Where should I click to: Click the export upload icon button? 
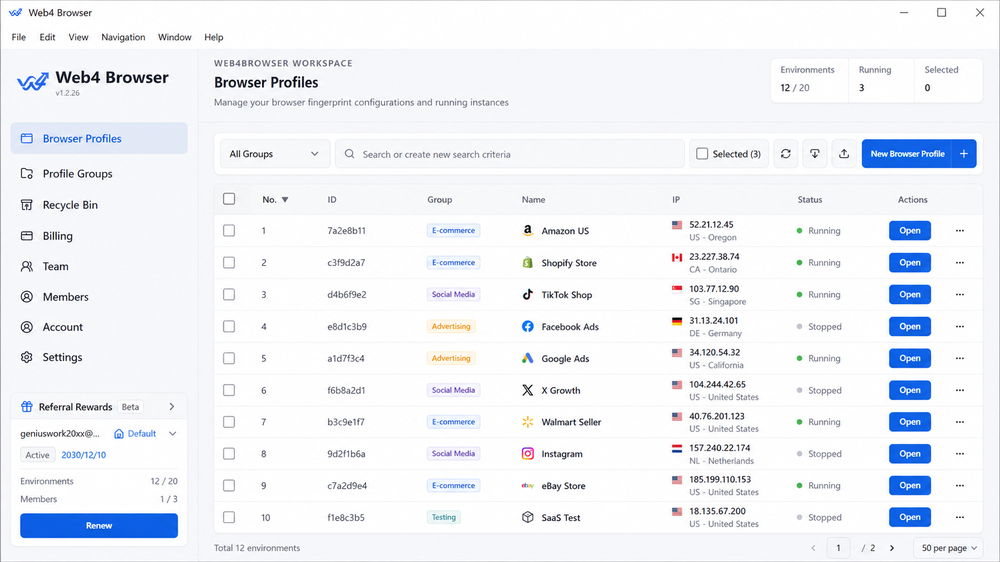(x=844, y=154)
